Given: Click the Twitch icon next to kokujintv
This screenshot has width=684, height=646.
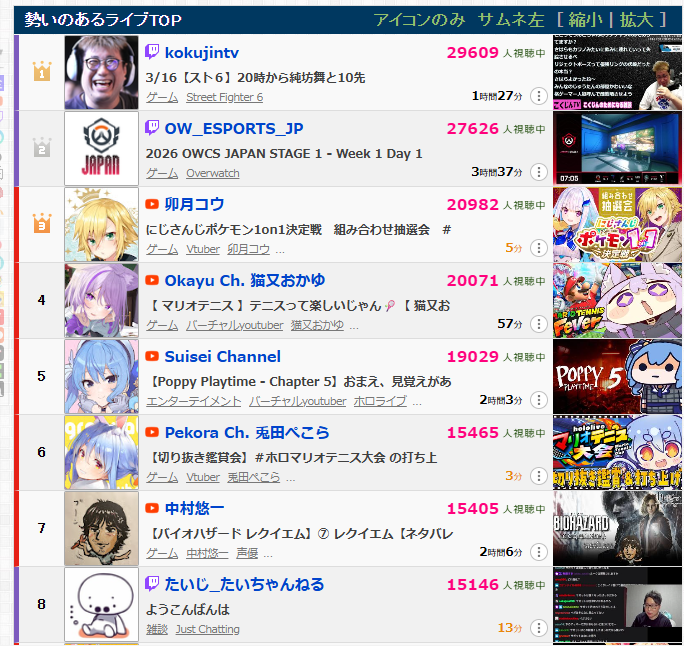Looking at the screenshot, I should point(152,52).
